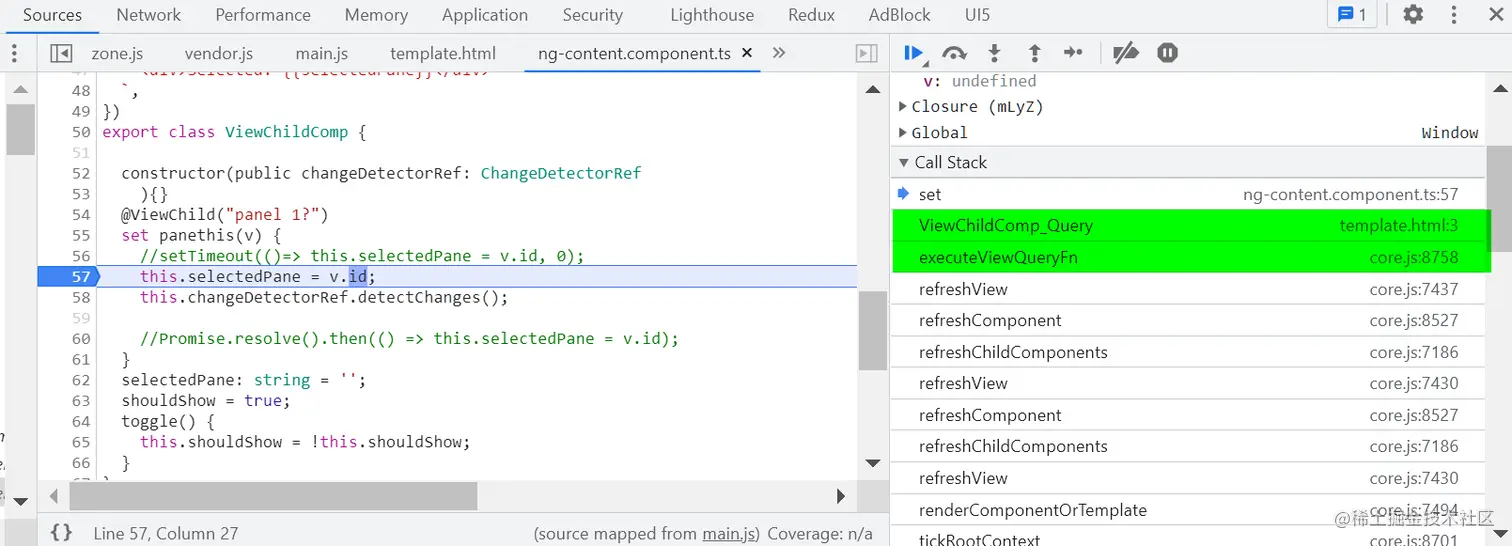
Task: Deactivate breakpoints
Action: [1126, 53]
